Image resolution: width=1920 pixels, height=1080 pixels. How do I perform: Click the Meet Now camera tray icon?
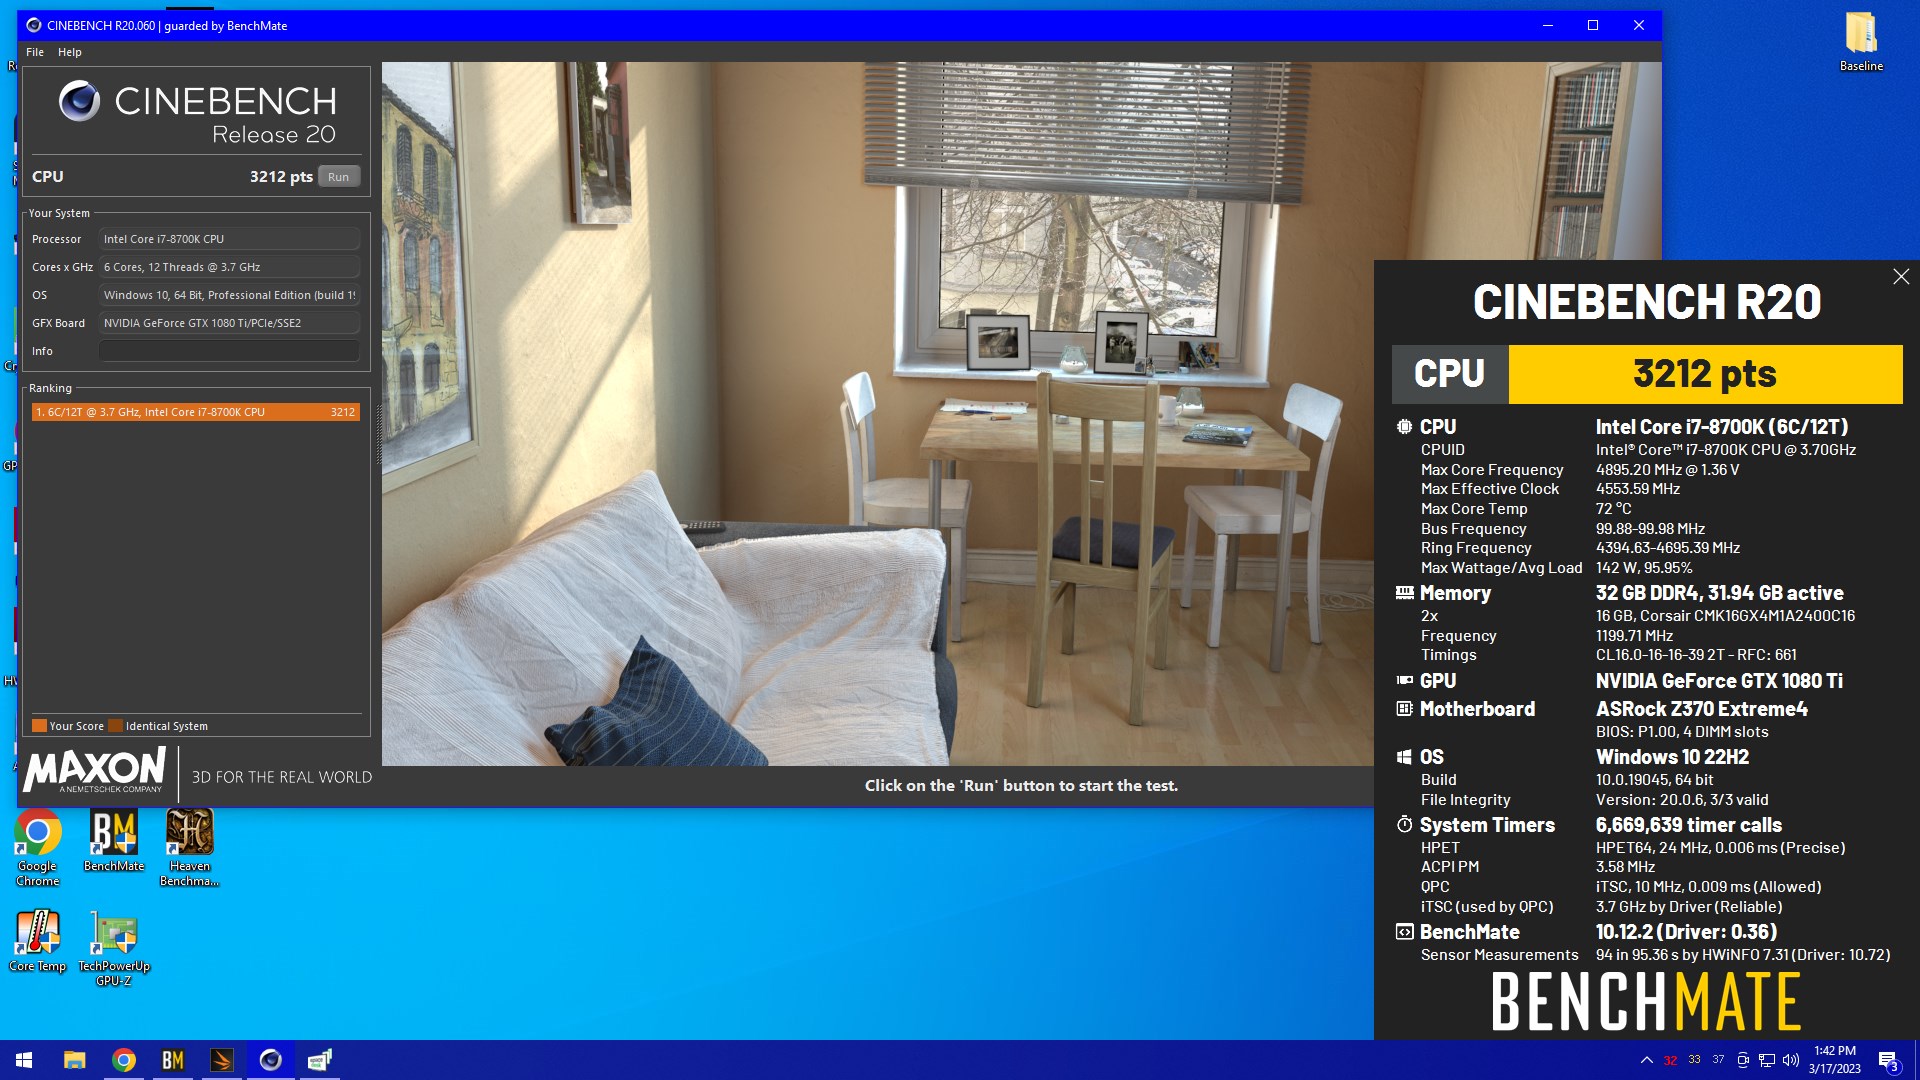click(x=1743, y=1060)
